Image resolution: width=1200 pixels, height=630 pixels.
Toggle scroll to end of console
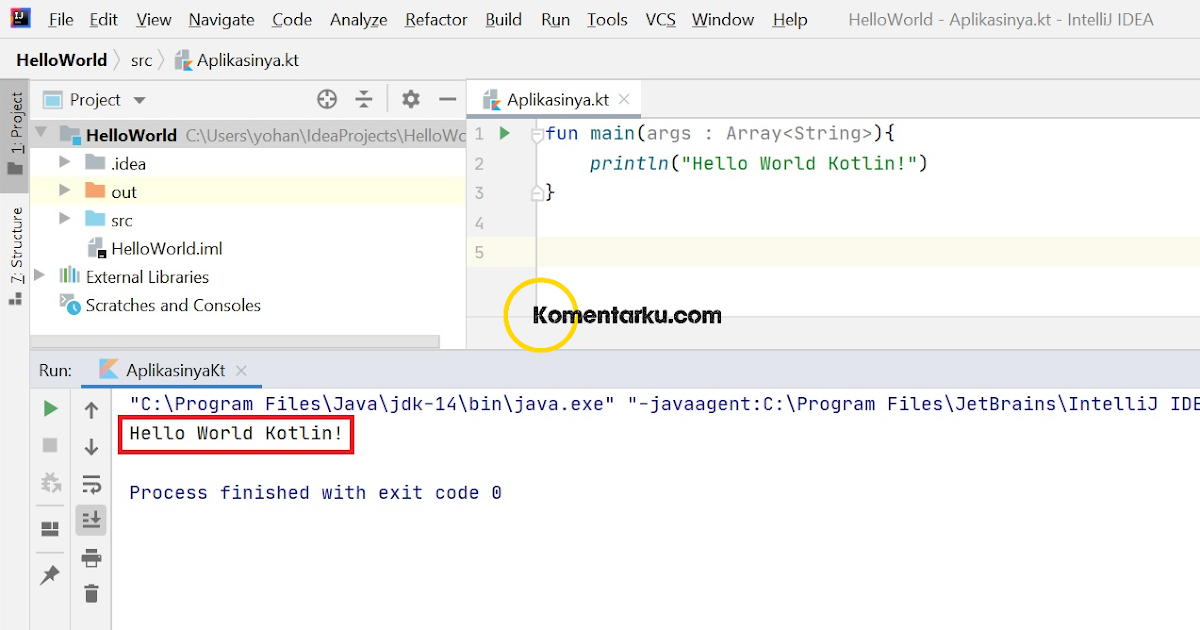[x=91, y=520]
